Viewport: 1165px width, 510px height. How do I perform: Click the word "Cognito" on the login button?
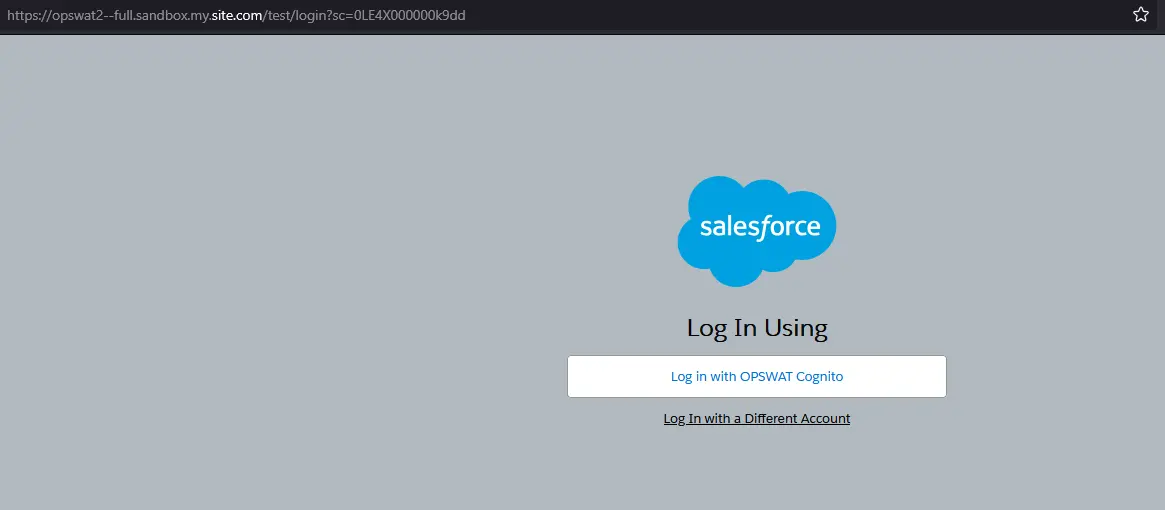click(x=820, y=377)
